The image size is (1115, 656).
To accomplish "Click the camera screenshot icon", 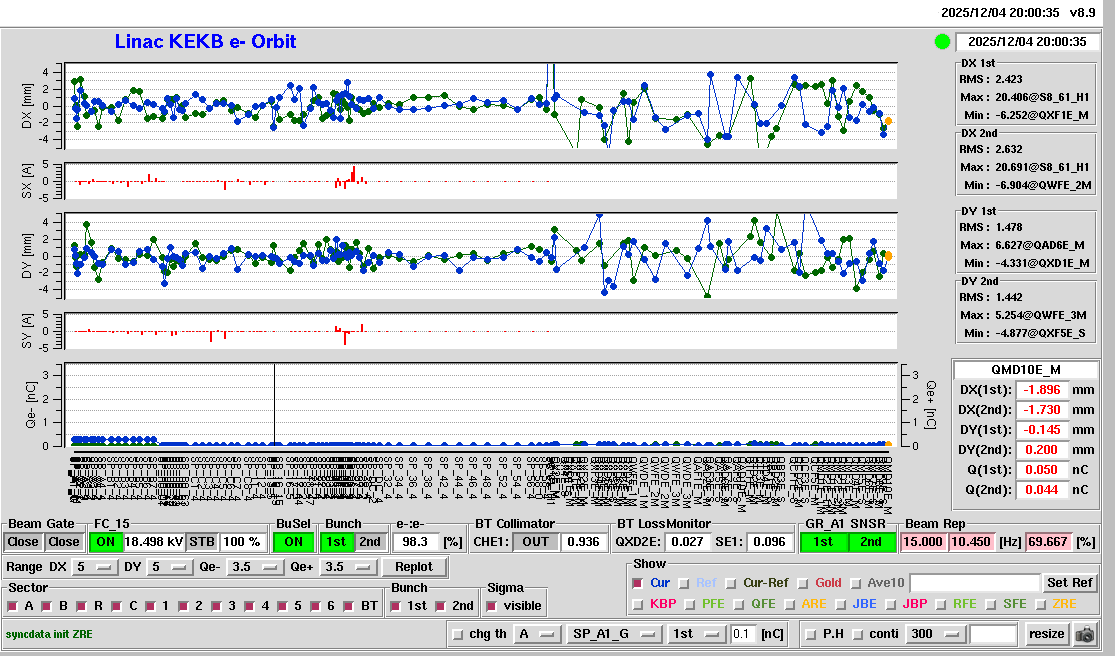I will pos(1084,634).
